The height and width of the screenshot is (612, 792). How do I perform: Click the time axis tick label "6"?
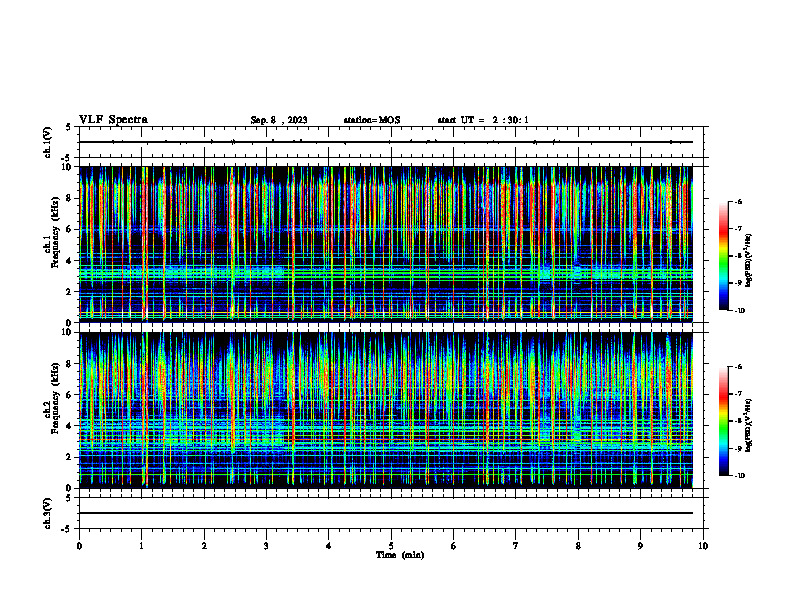454,546
